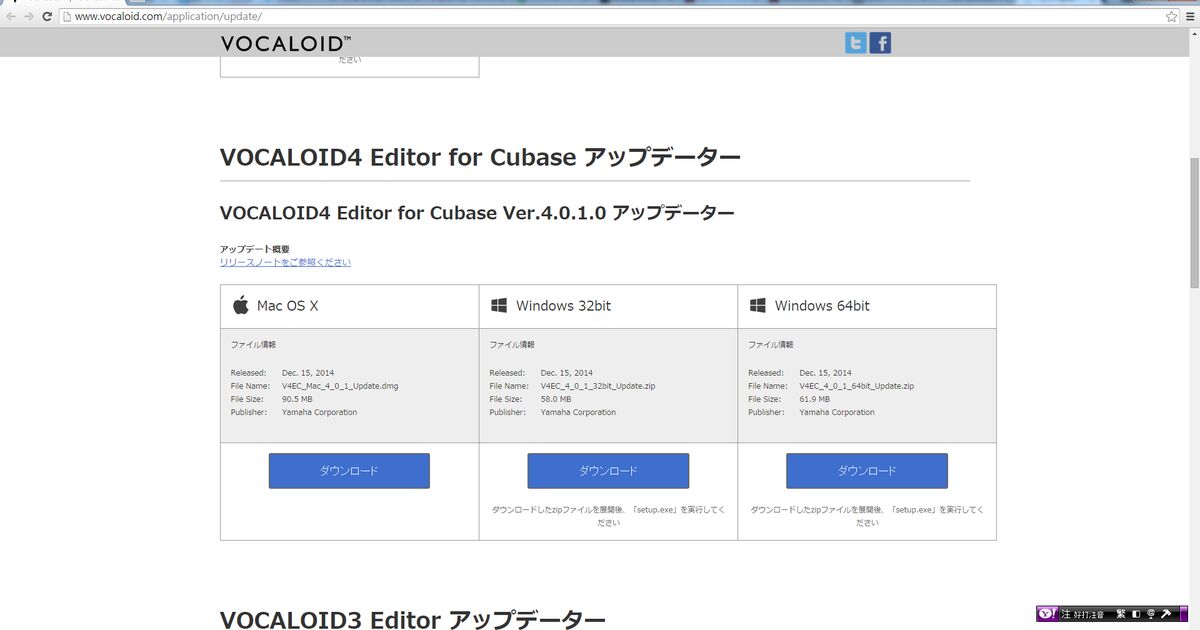
Task: Open the リリースノートをご参照ください link
Action: coord(285,262)
